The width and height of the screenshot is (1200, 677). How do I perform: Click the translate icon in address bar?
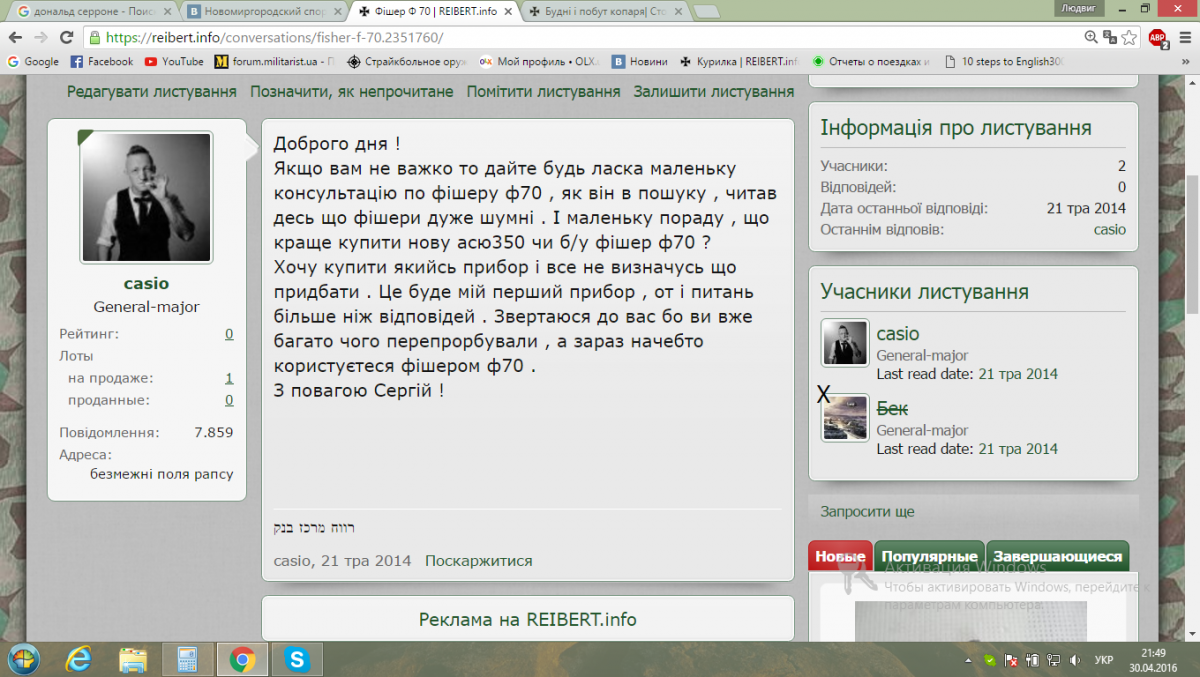point(1110,38)
